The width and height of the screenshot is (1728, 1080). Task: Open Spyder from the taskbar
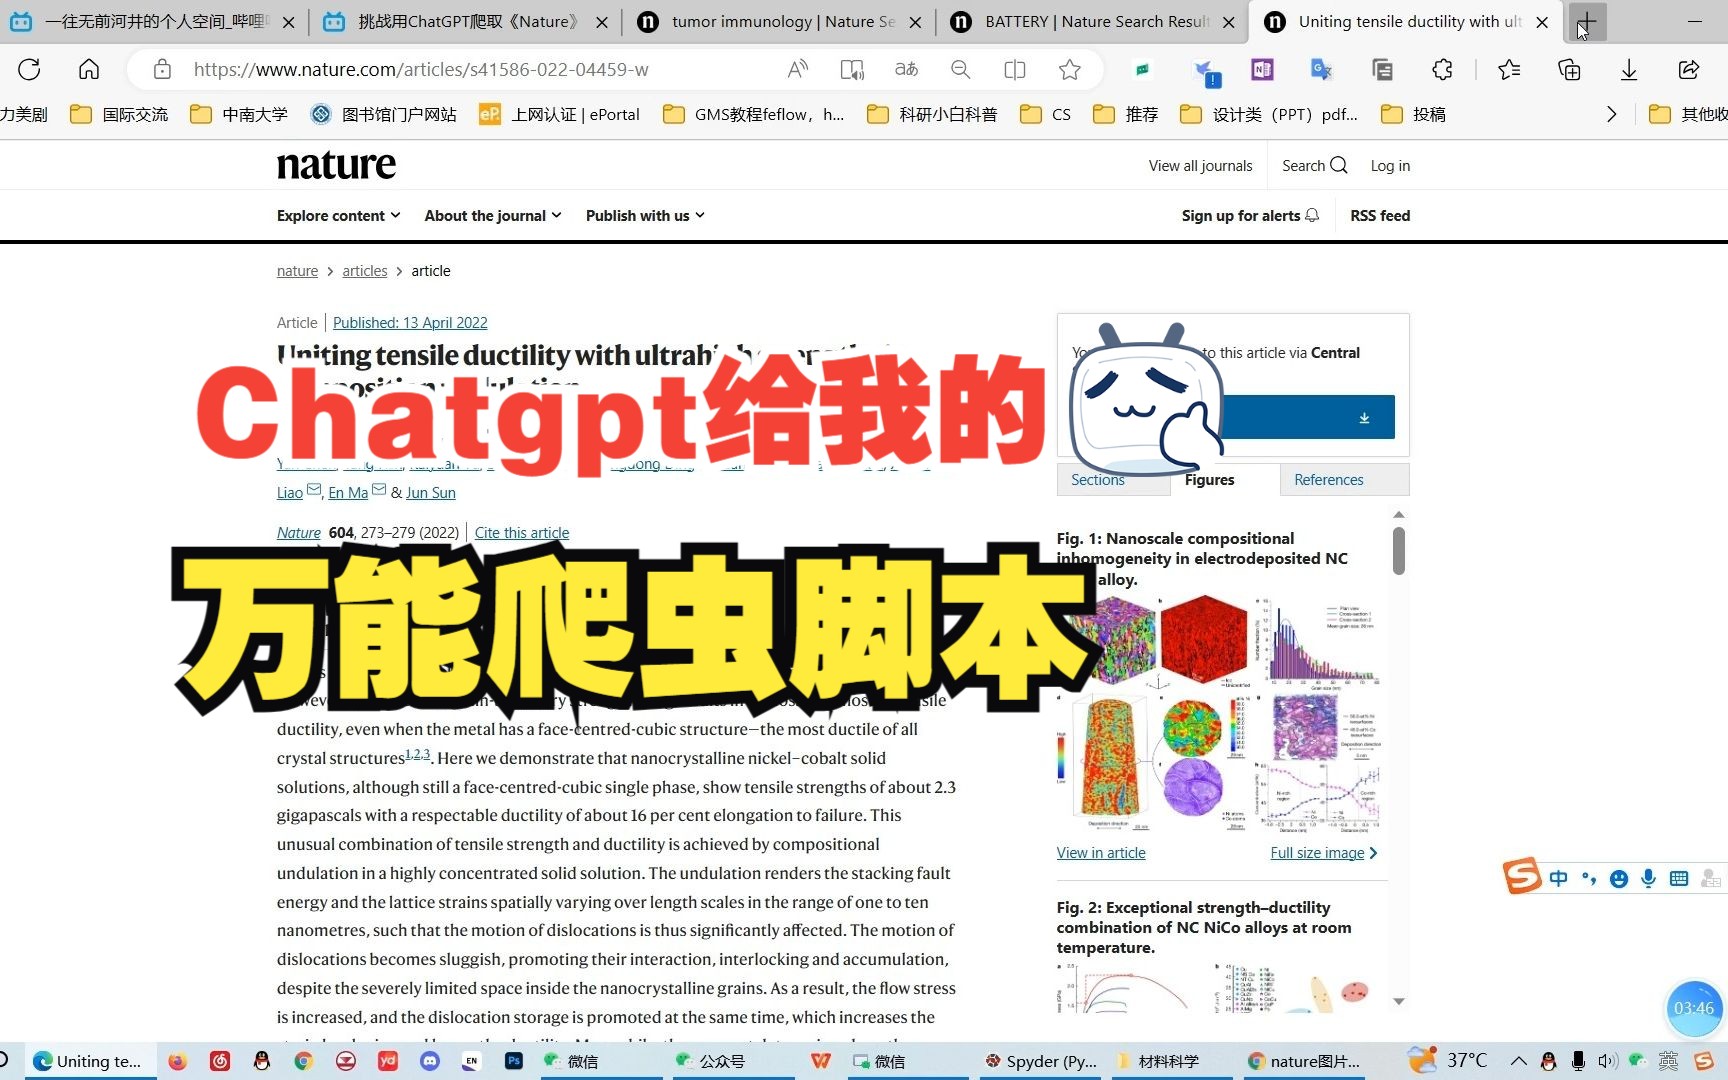click(1040, 1061)
